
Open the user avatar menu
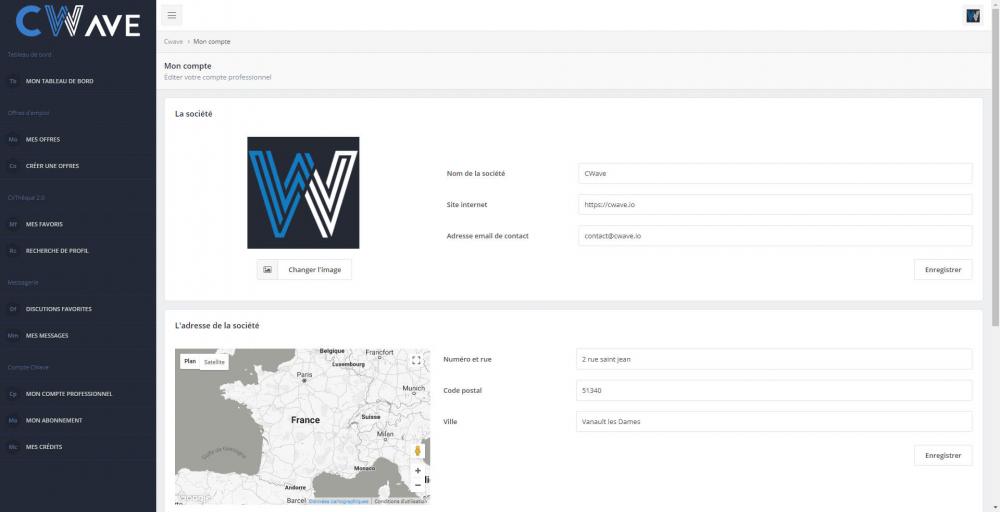(973, 15)
